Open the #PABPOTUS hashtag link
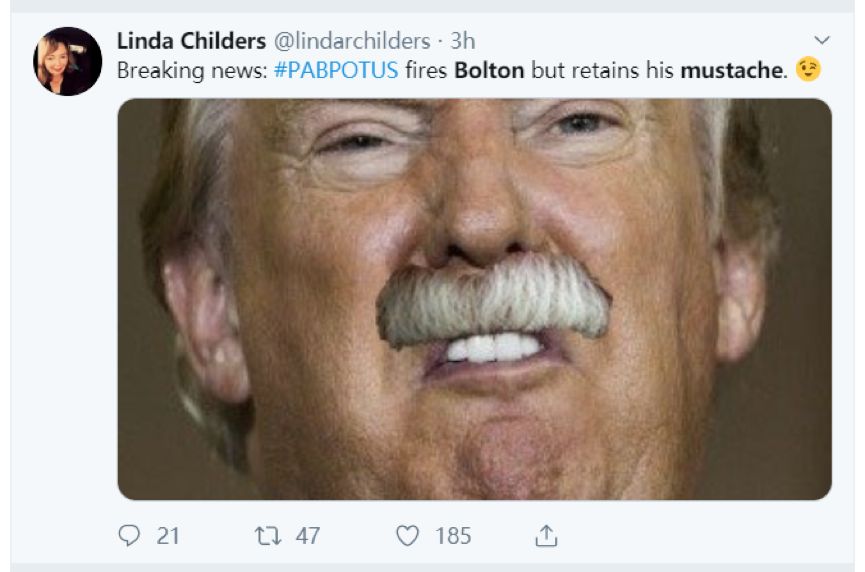The height and width of the screenshot is (572, 865). tap(335, 71)
